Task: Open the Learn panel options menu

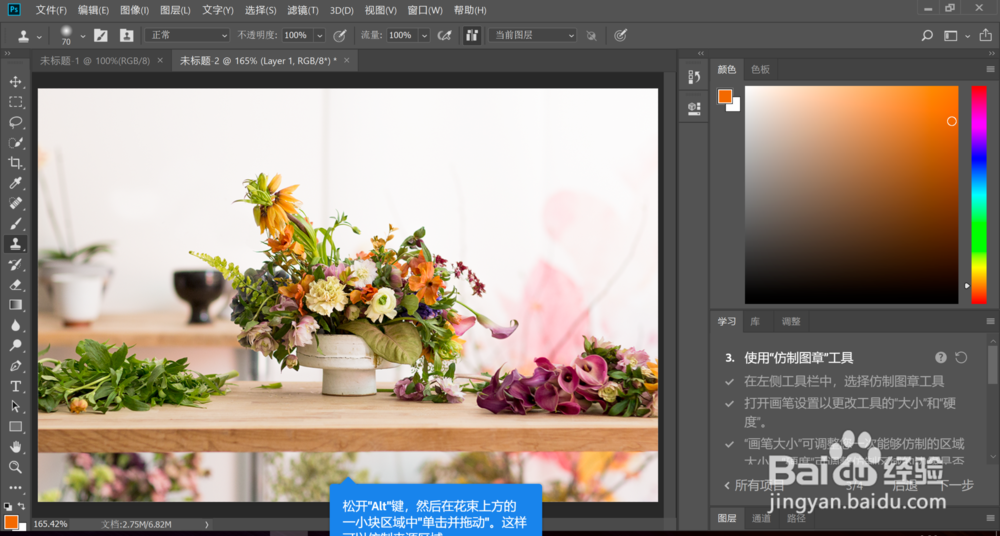Action: coord(990,321)
